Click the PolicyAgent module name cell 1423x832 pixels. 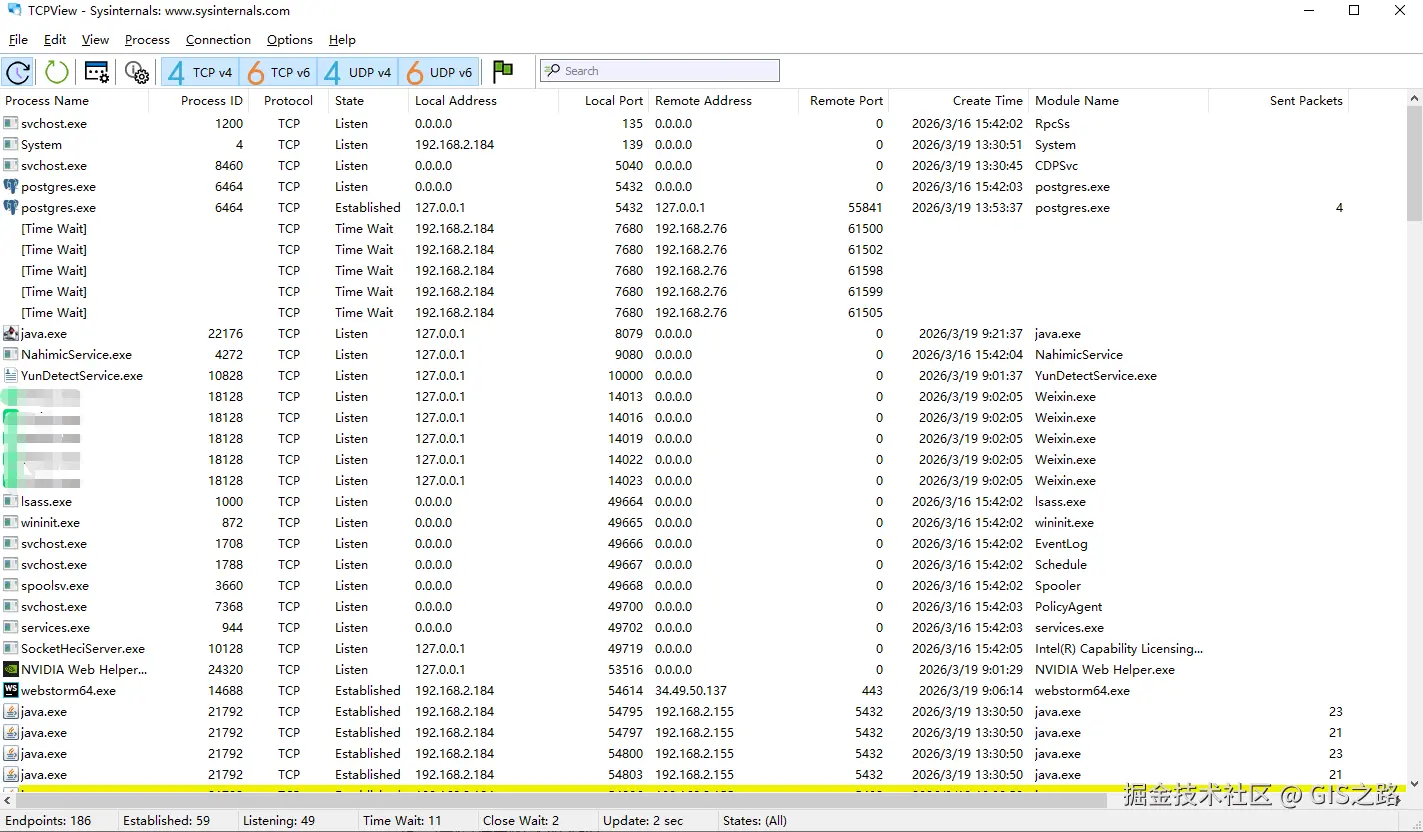[1069, 607]
